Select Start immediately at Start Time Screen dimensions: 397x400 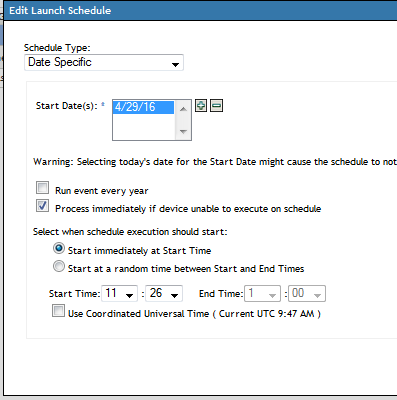(59, 248)
